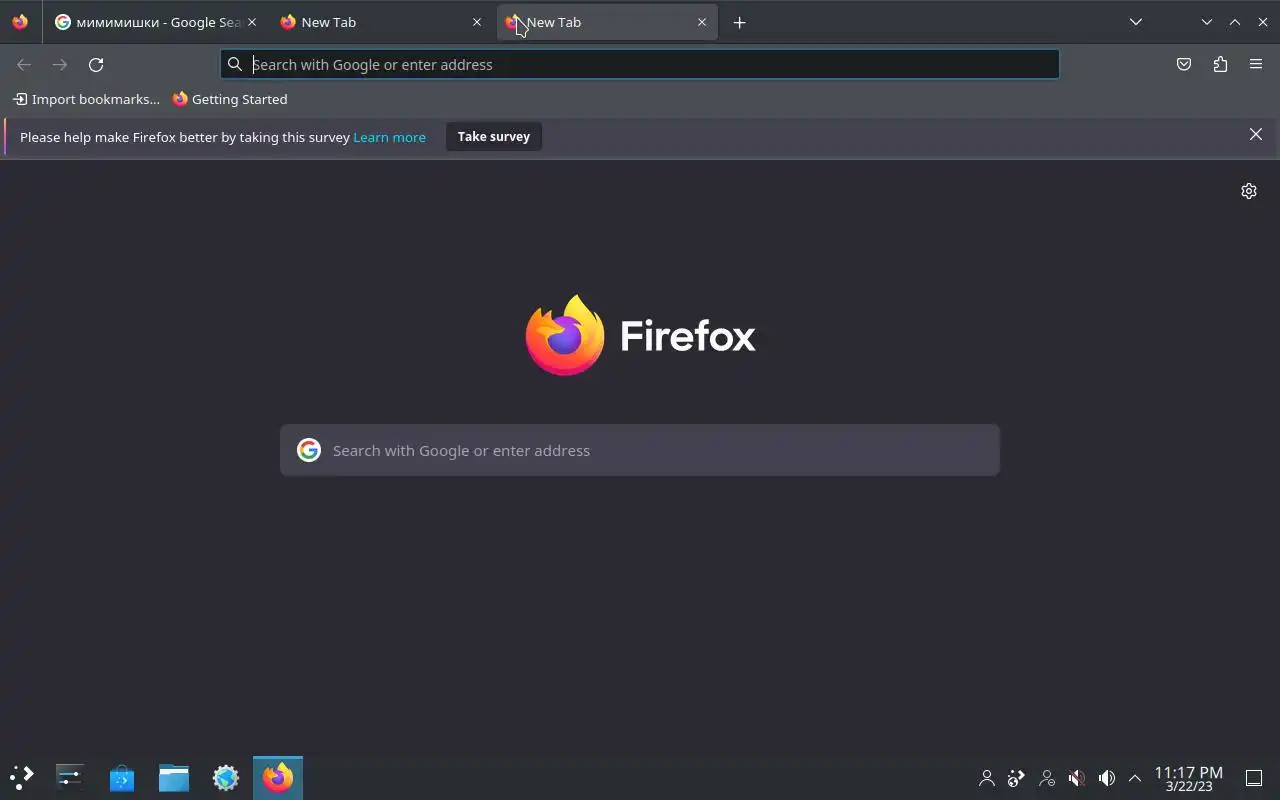Click the Firefox logo on new tab page
Screen dimensions: 1280x800
[640, 335]
